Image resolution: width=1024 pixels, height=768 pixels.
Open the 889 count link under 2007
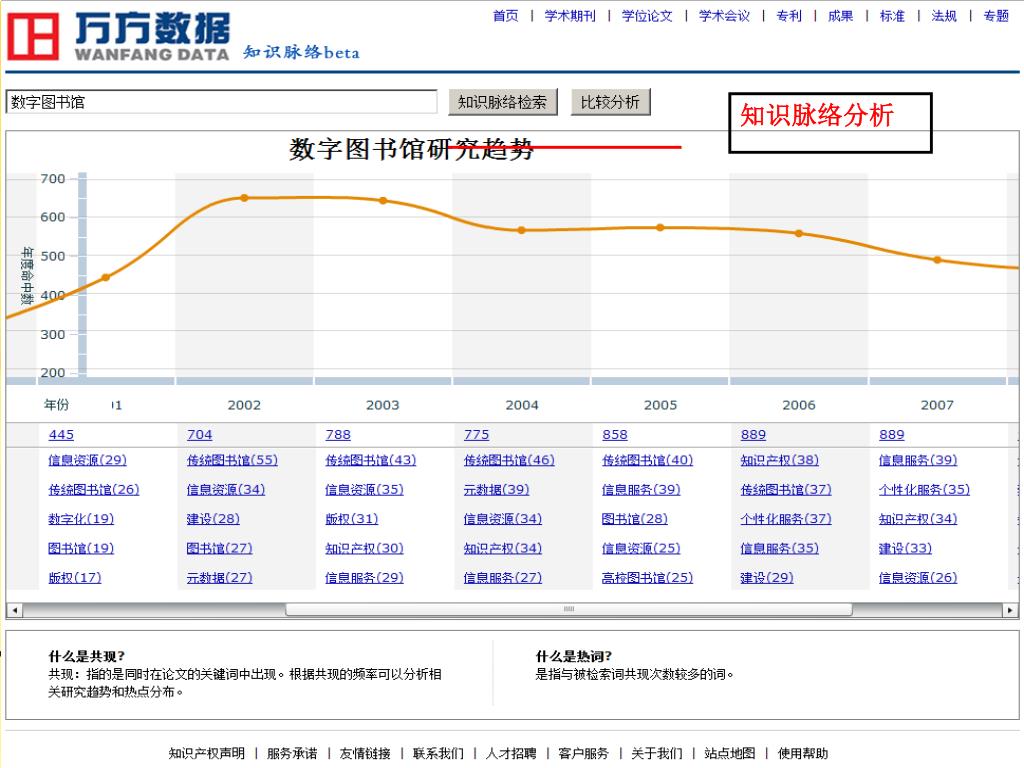pyautogui.click(x=891, y=434)
